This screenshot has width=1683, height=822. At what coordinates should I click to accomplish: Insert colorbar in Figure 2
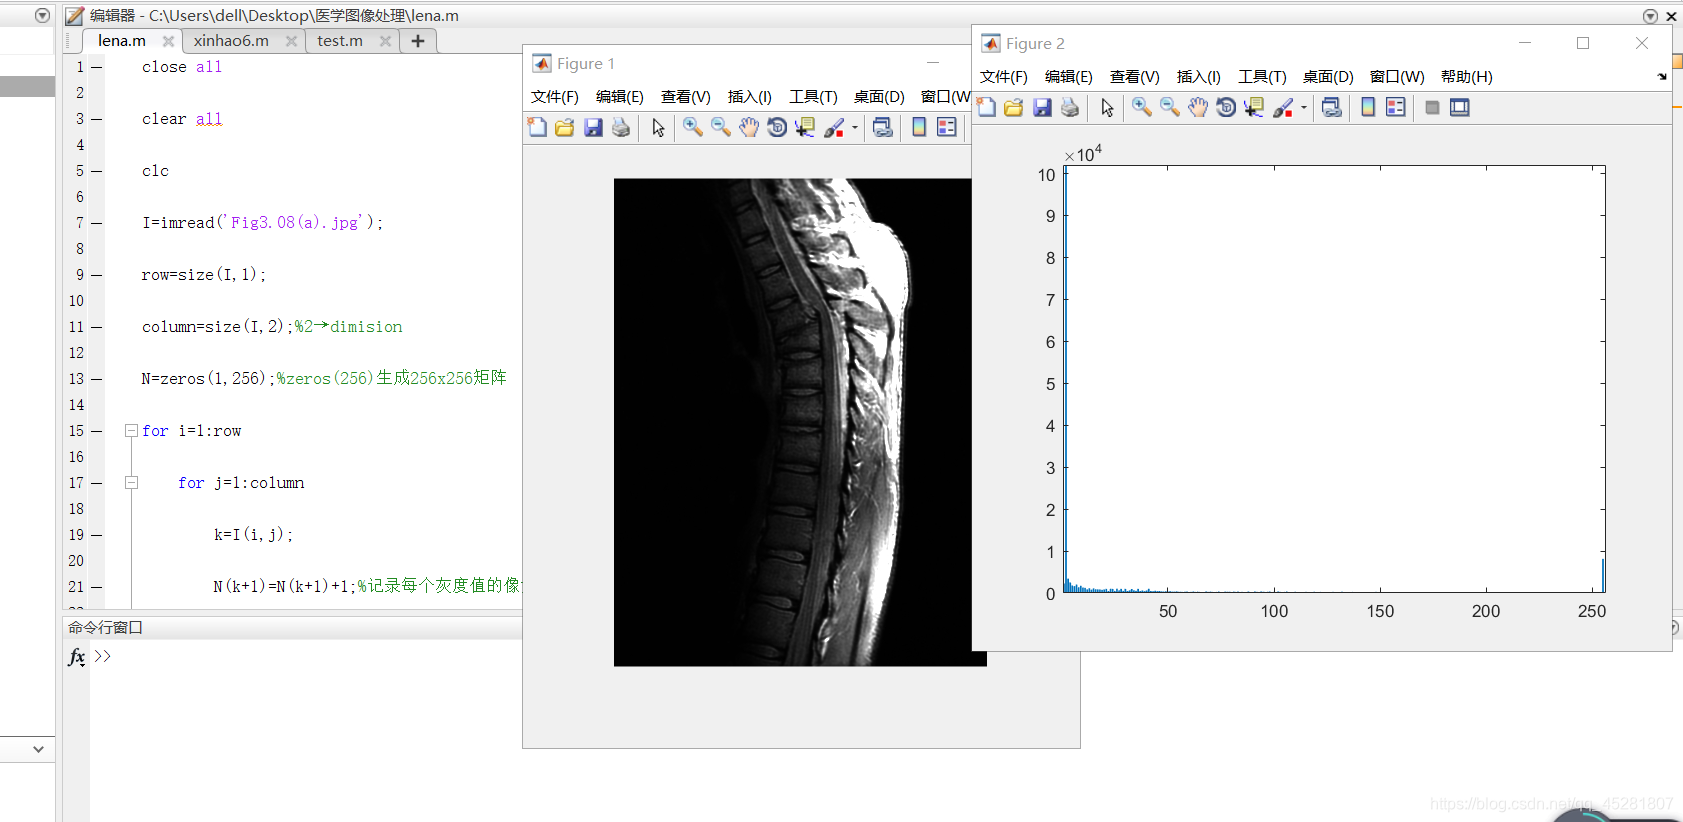pyautogui.click(x=1368, y=107)
